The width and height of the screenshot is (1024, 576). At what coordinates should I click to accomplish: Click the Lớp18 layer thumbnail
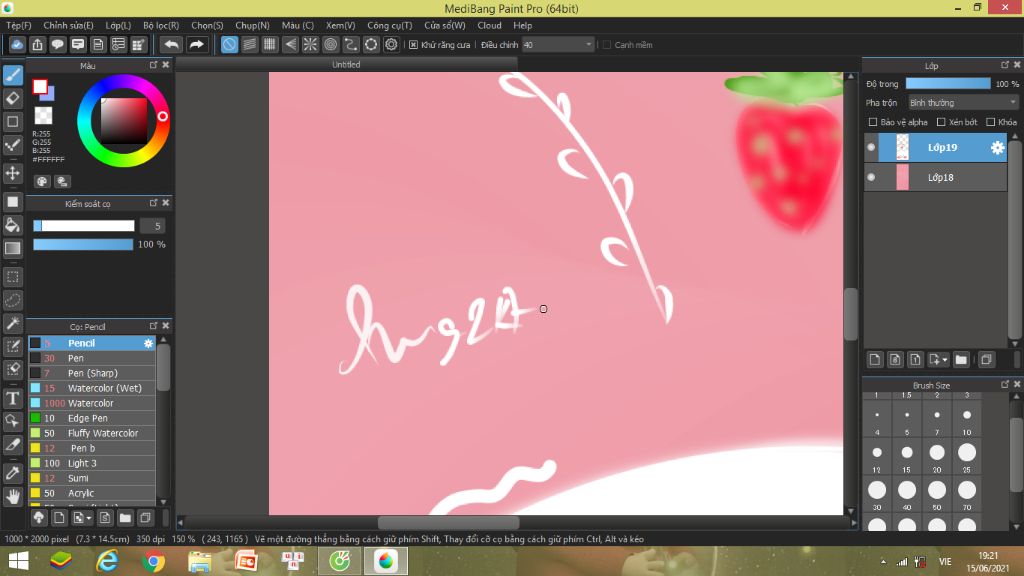coord(903,178)
